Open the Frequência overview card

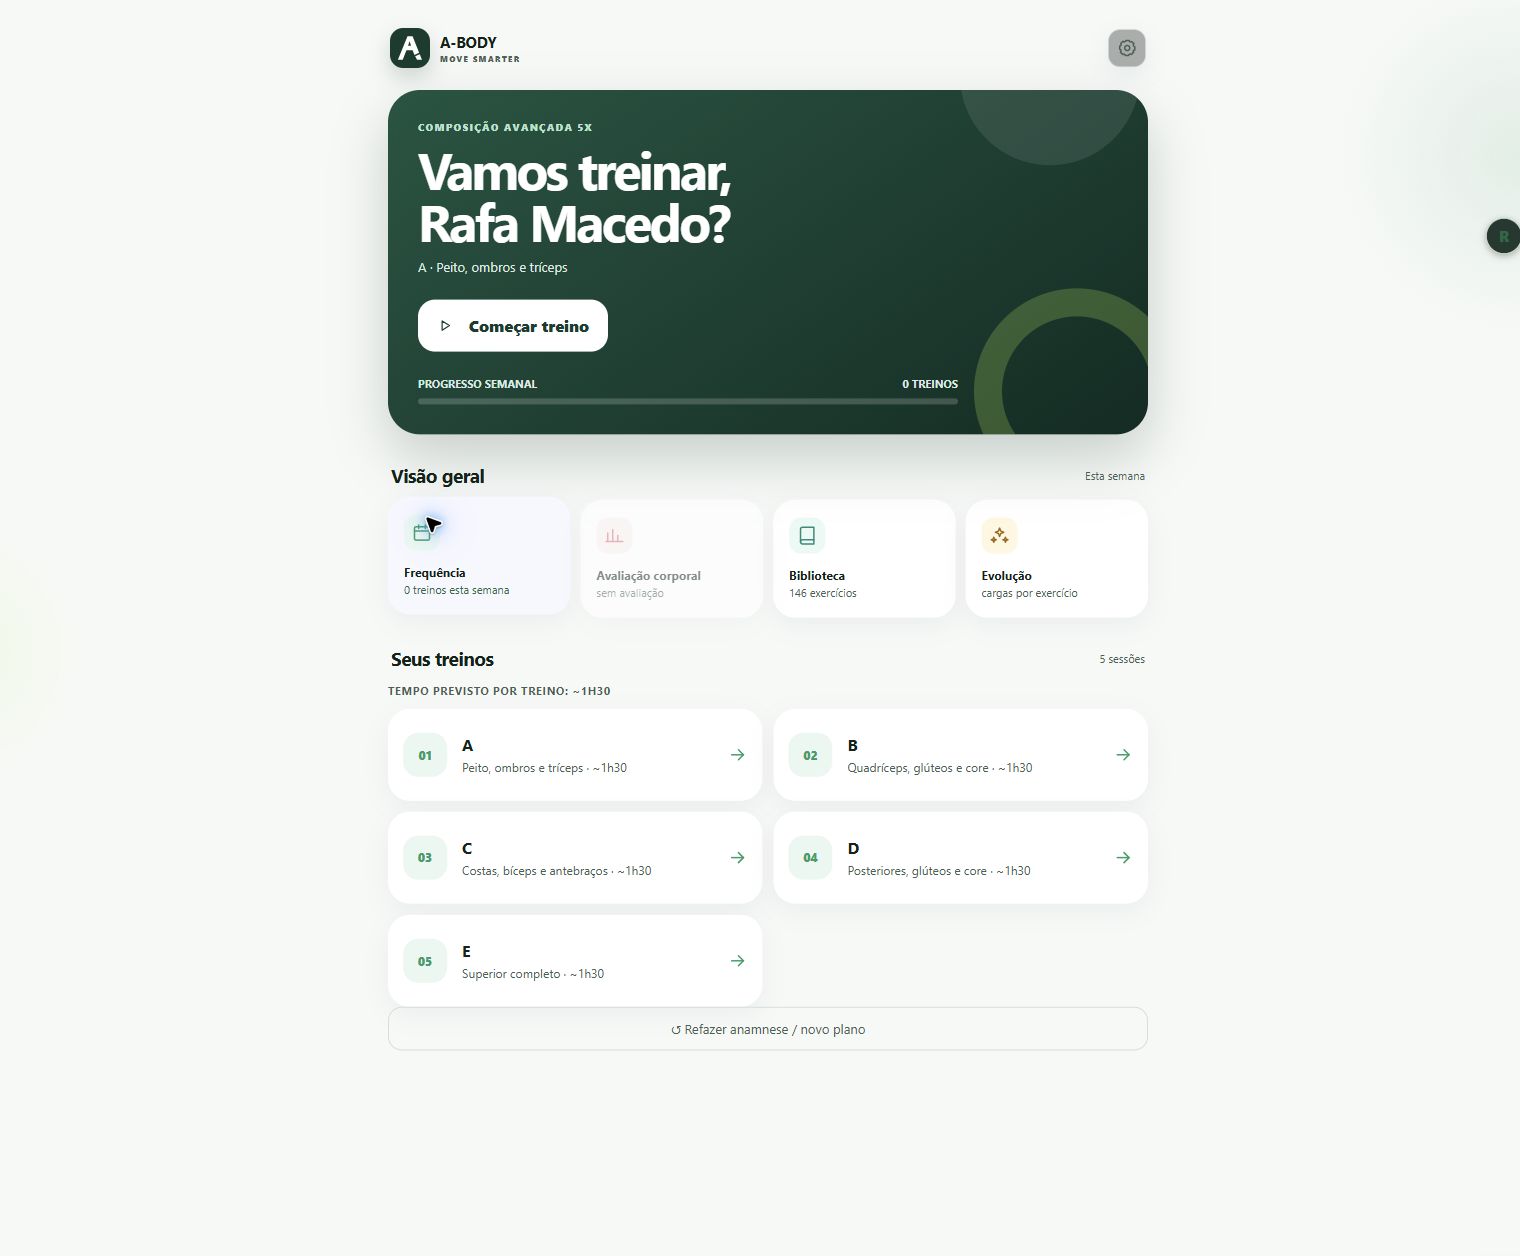click(x=479, y=556)
